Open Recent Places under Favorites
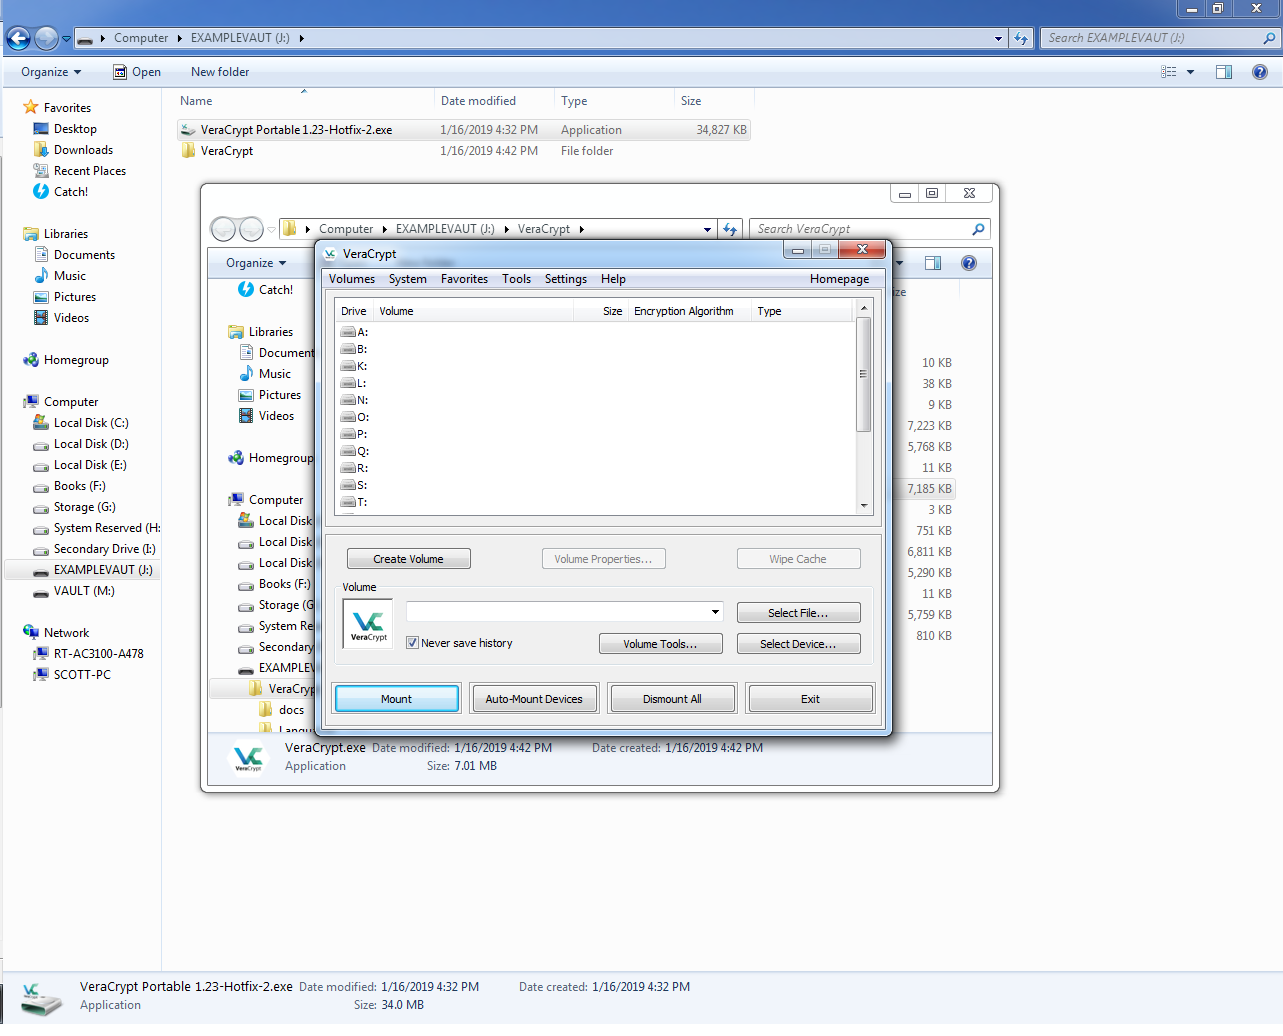1283x1036 pixels. click(89, 171)
